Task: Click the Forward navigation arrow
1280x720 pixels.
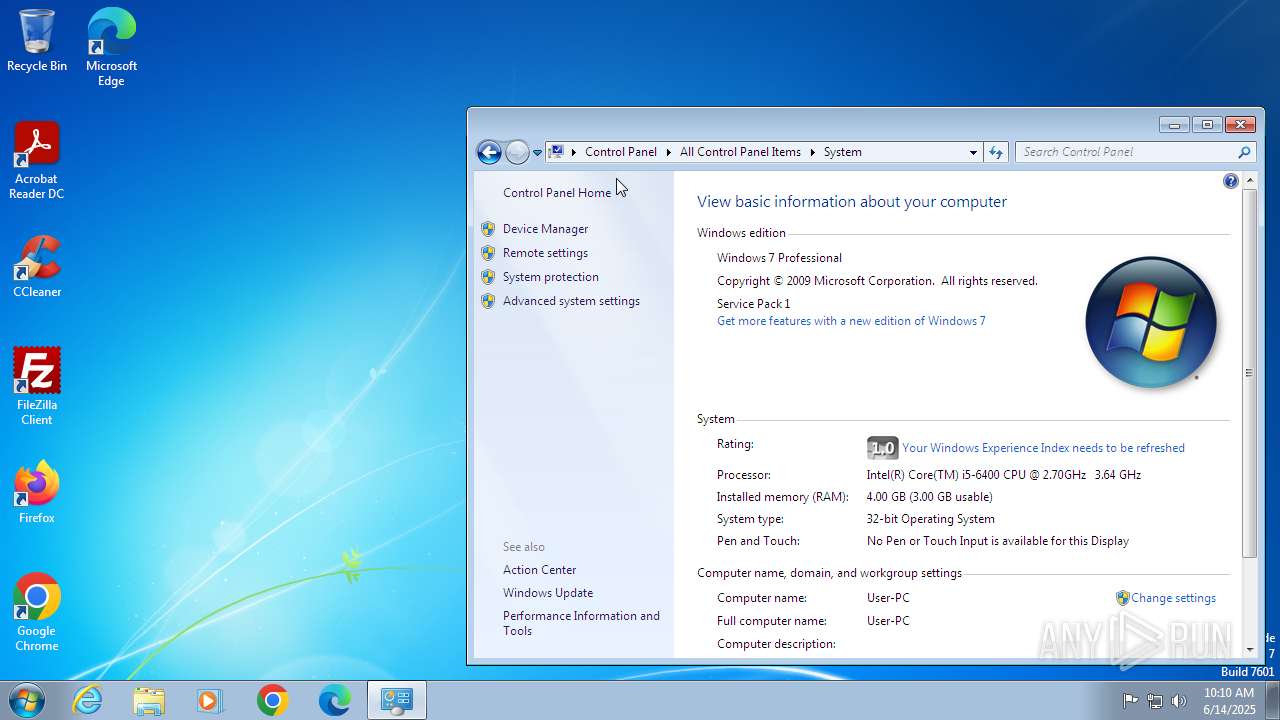Action: tap(517, 152)
